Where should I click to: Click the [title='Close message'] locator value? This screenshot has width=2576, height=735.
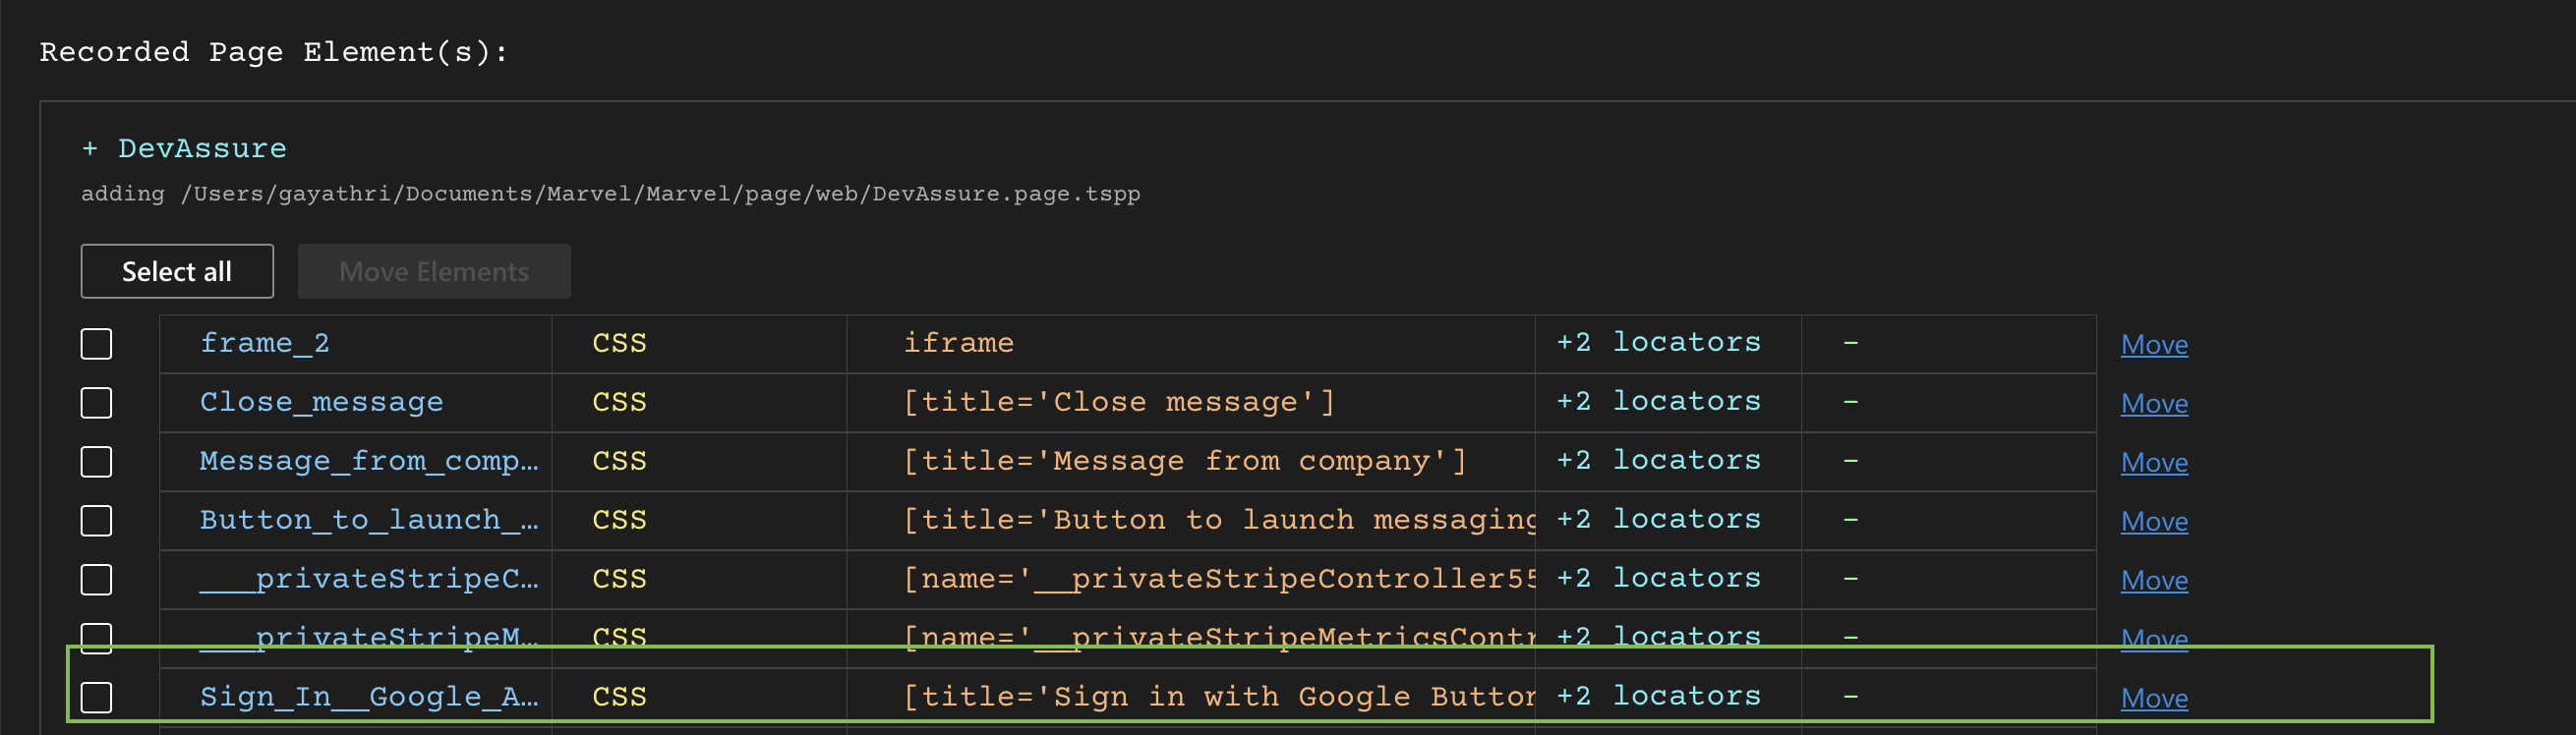[1118, 402]
